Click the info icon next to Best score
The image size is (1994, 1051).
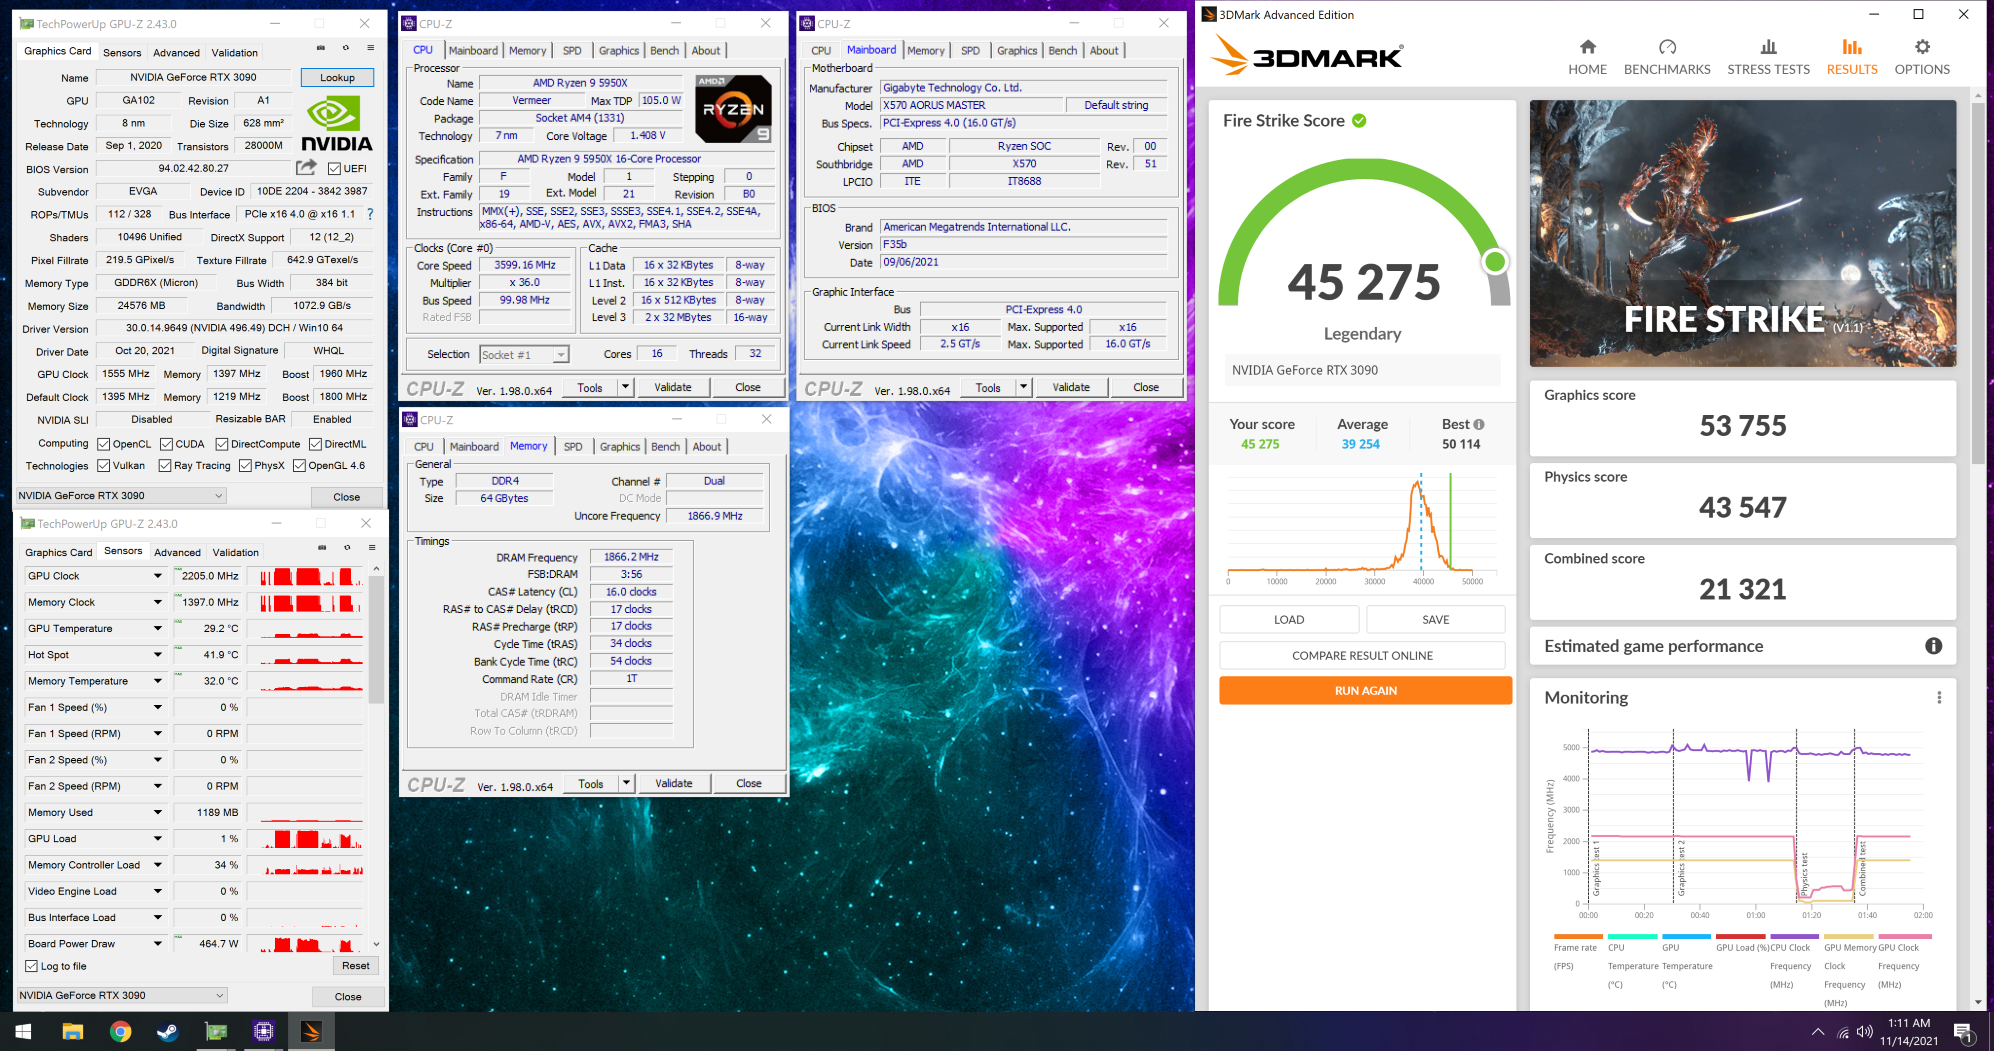pyautogui.click(x=1479, y=424)
